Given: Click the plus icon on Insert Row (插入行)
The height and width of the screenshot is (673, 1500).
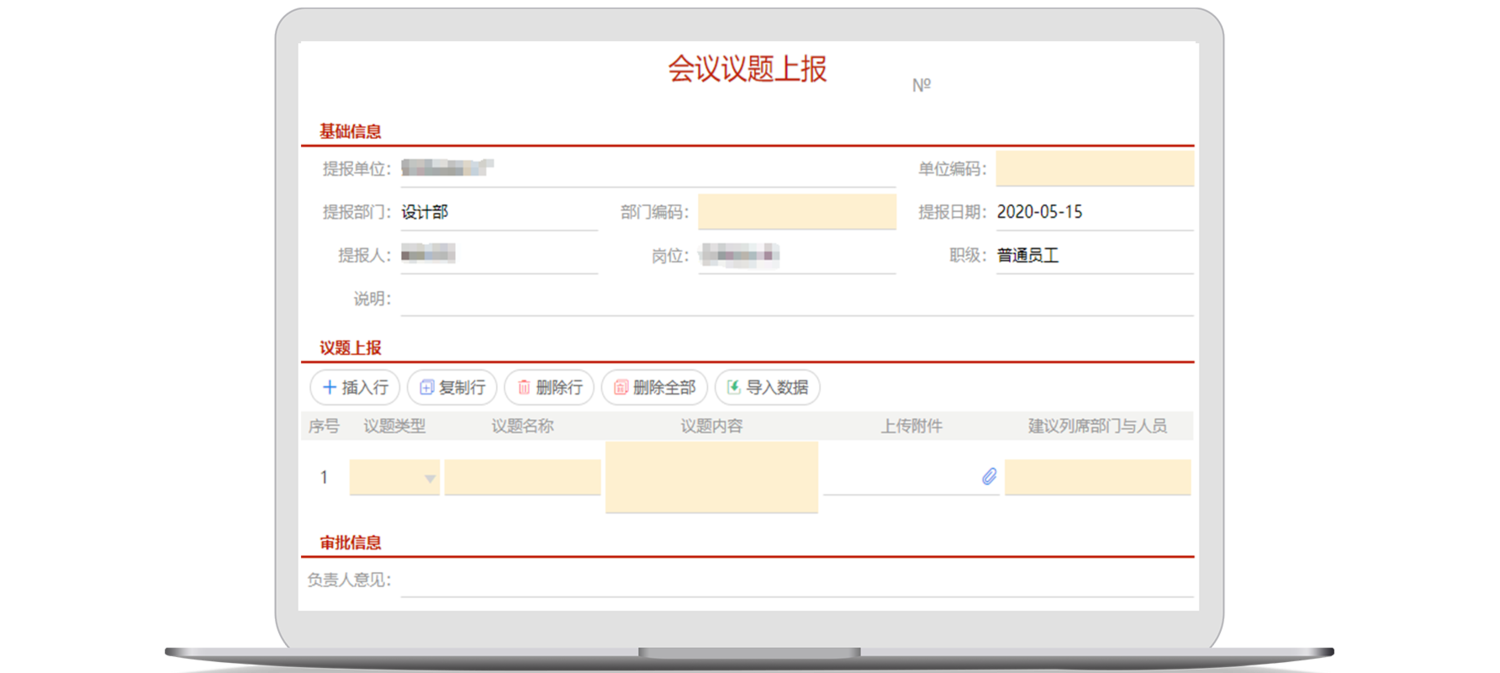Looking at the screenshot, I should point(329,388).
